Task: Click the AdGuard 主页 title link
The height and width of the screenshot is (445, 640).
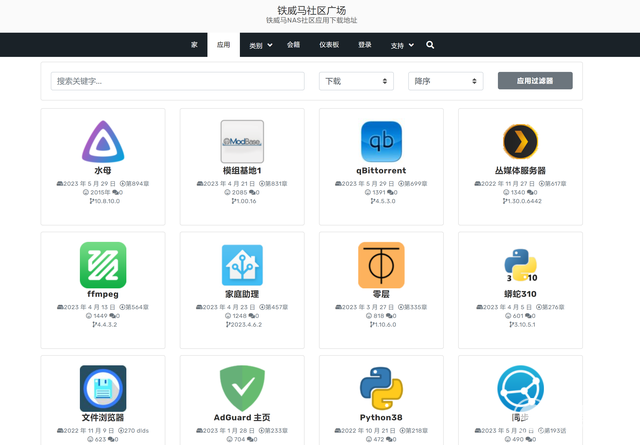Action: click(242, 417)
